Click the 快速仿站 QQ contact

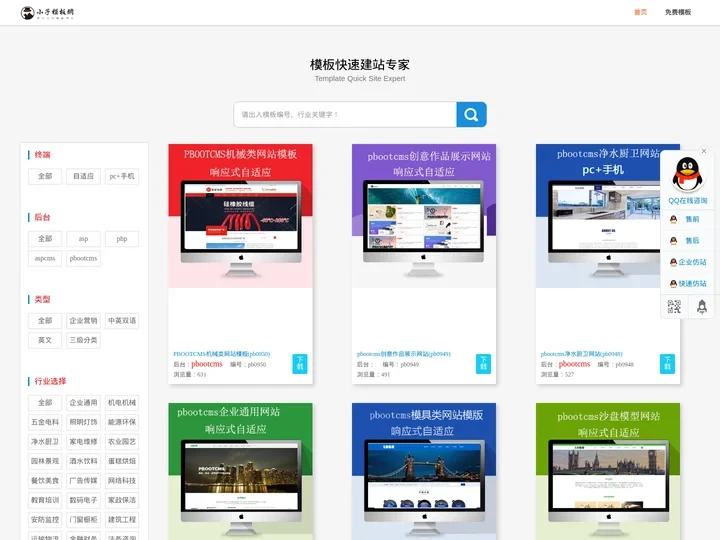pyautogui.click(x=687, y=284)
